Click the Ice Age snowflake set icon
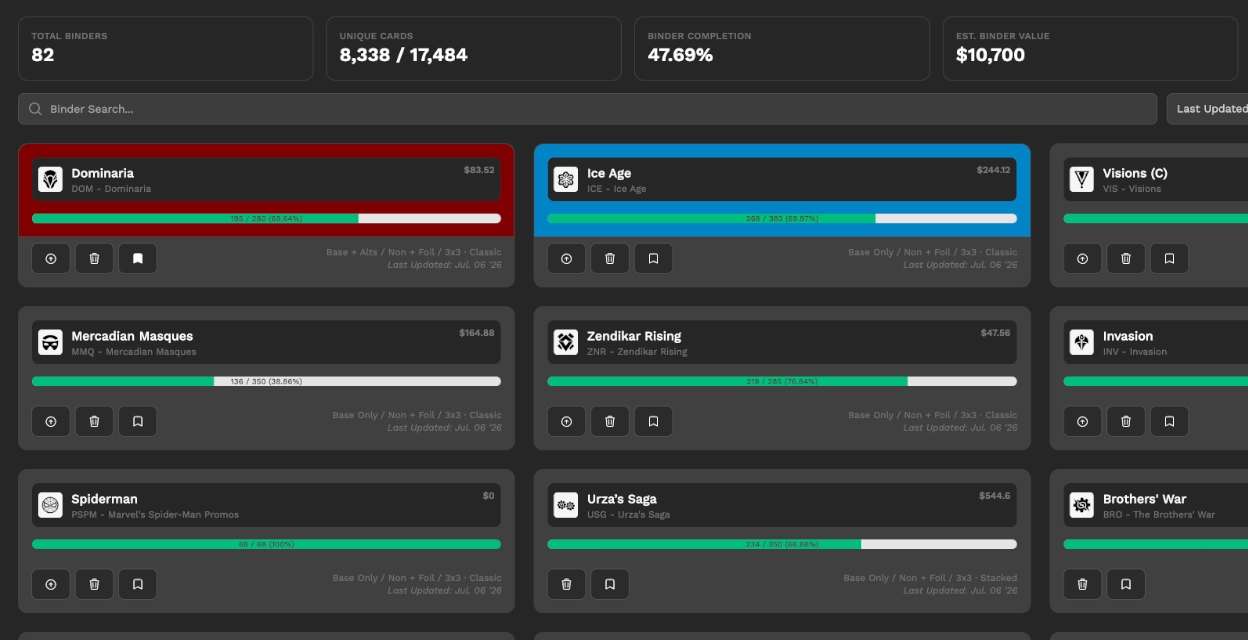Screen dimensions: 1248x640 (566, 180)
